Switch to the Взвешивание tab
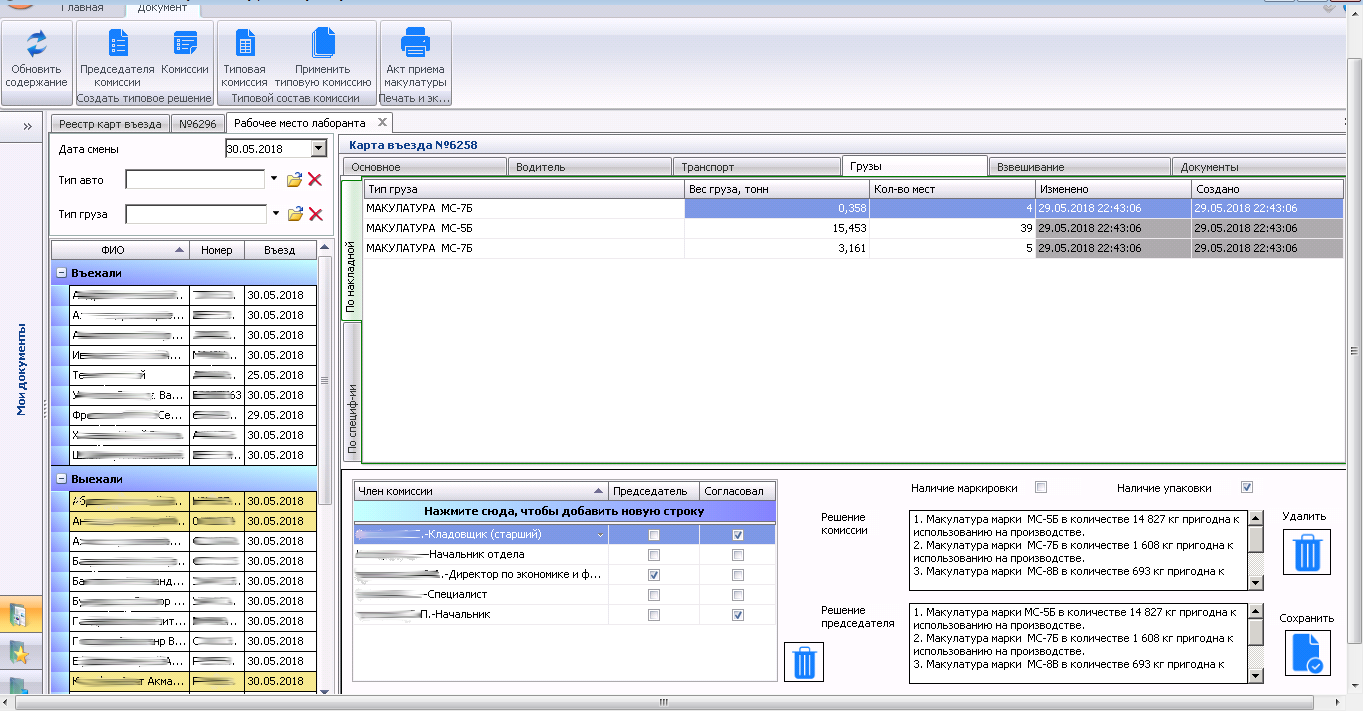Image resolution: width=1363 pixels, height=711 pixels. (x=1078, y=167)
